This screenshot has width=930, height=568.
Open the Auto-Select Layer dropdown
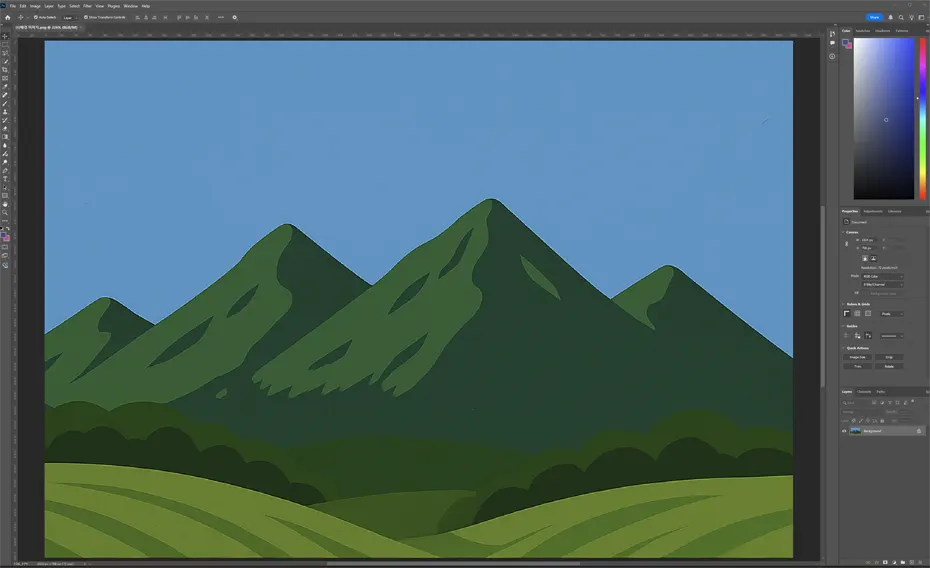pos(70,17)
